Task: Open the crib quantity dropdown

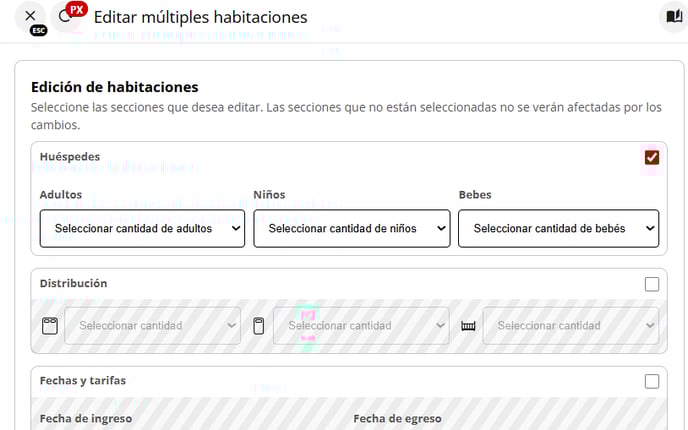Action: (570, 326)
